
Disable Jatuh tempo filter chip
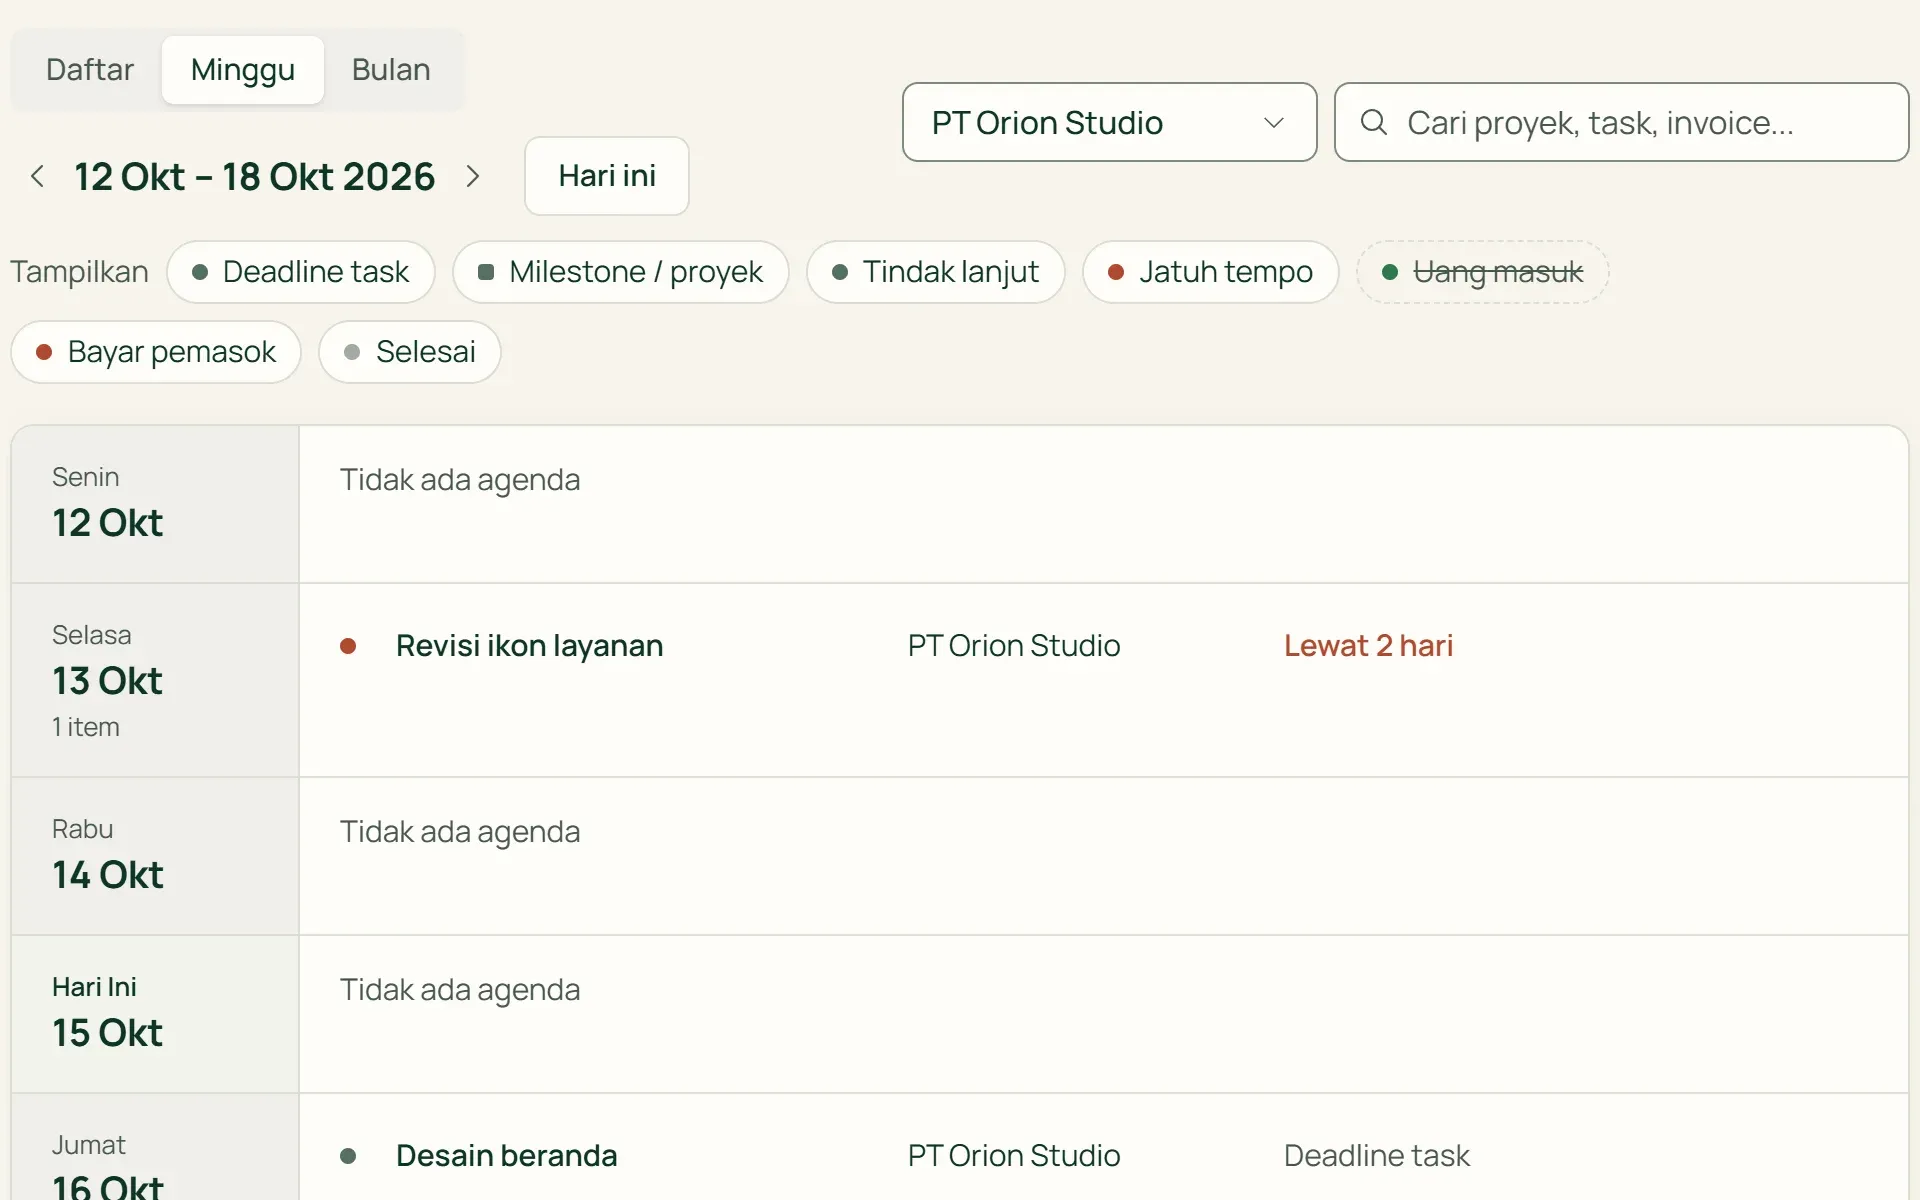1211,272
